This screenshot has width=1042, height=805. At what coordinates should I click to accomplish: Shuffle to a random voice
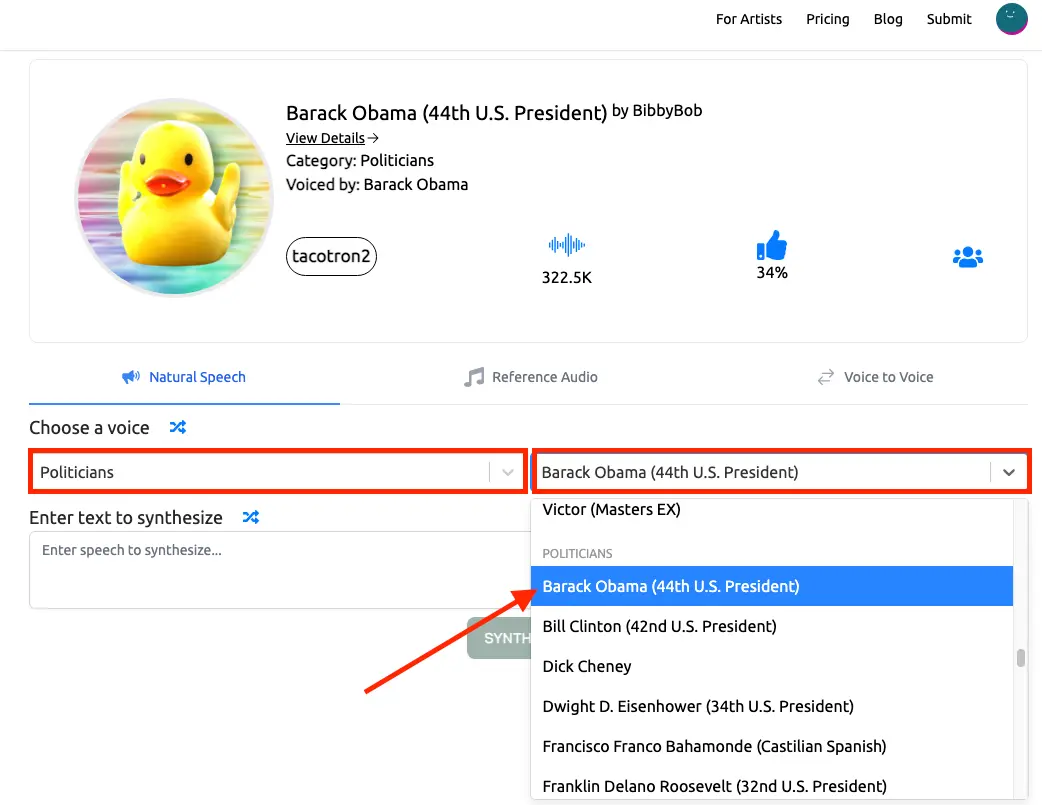point(177,427)
